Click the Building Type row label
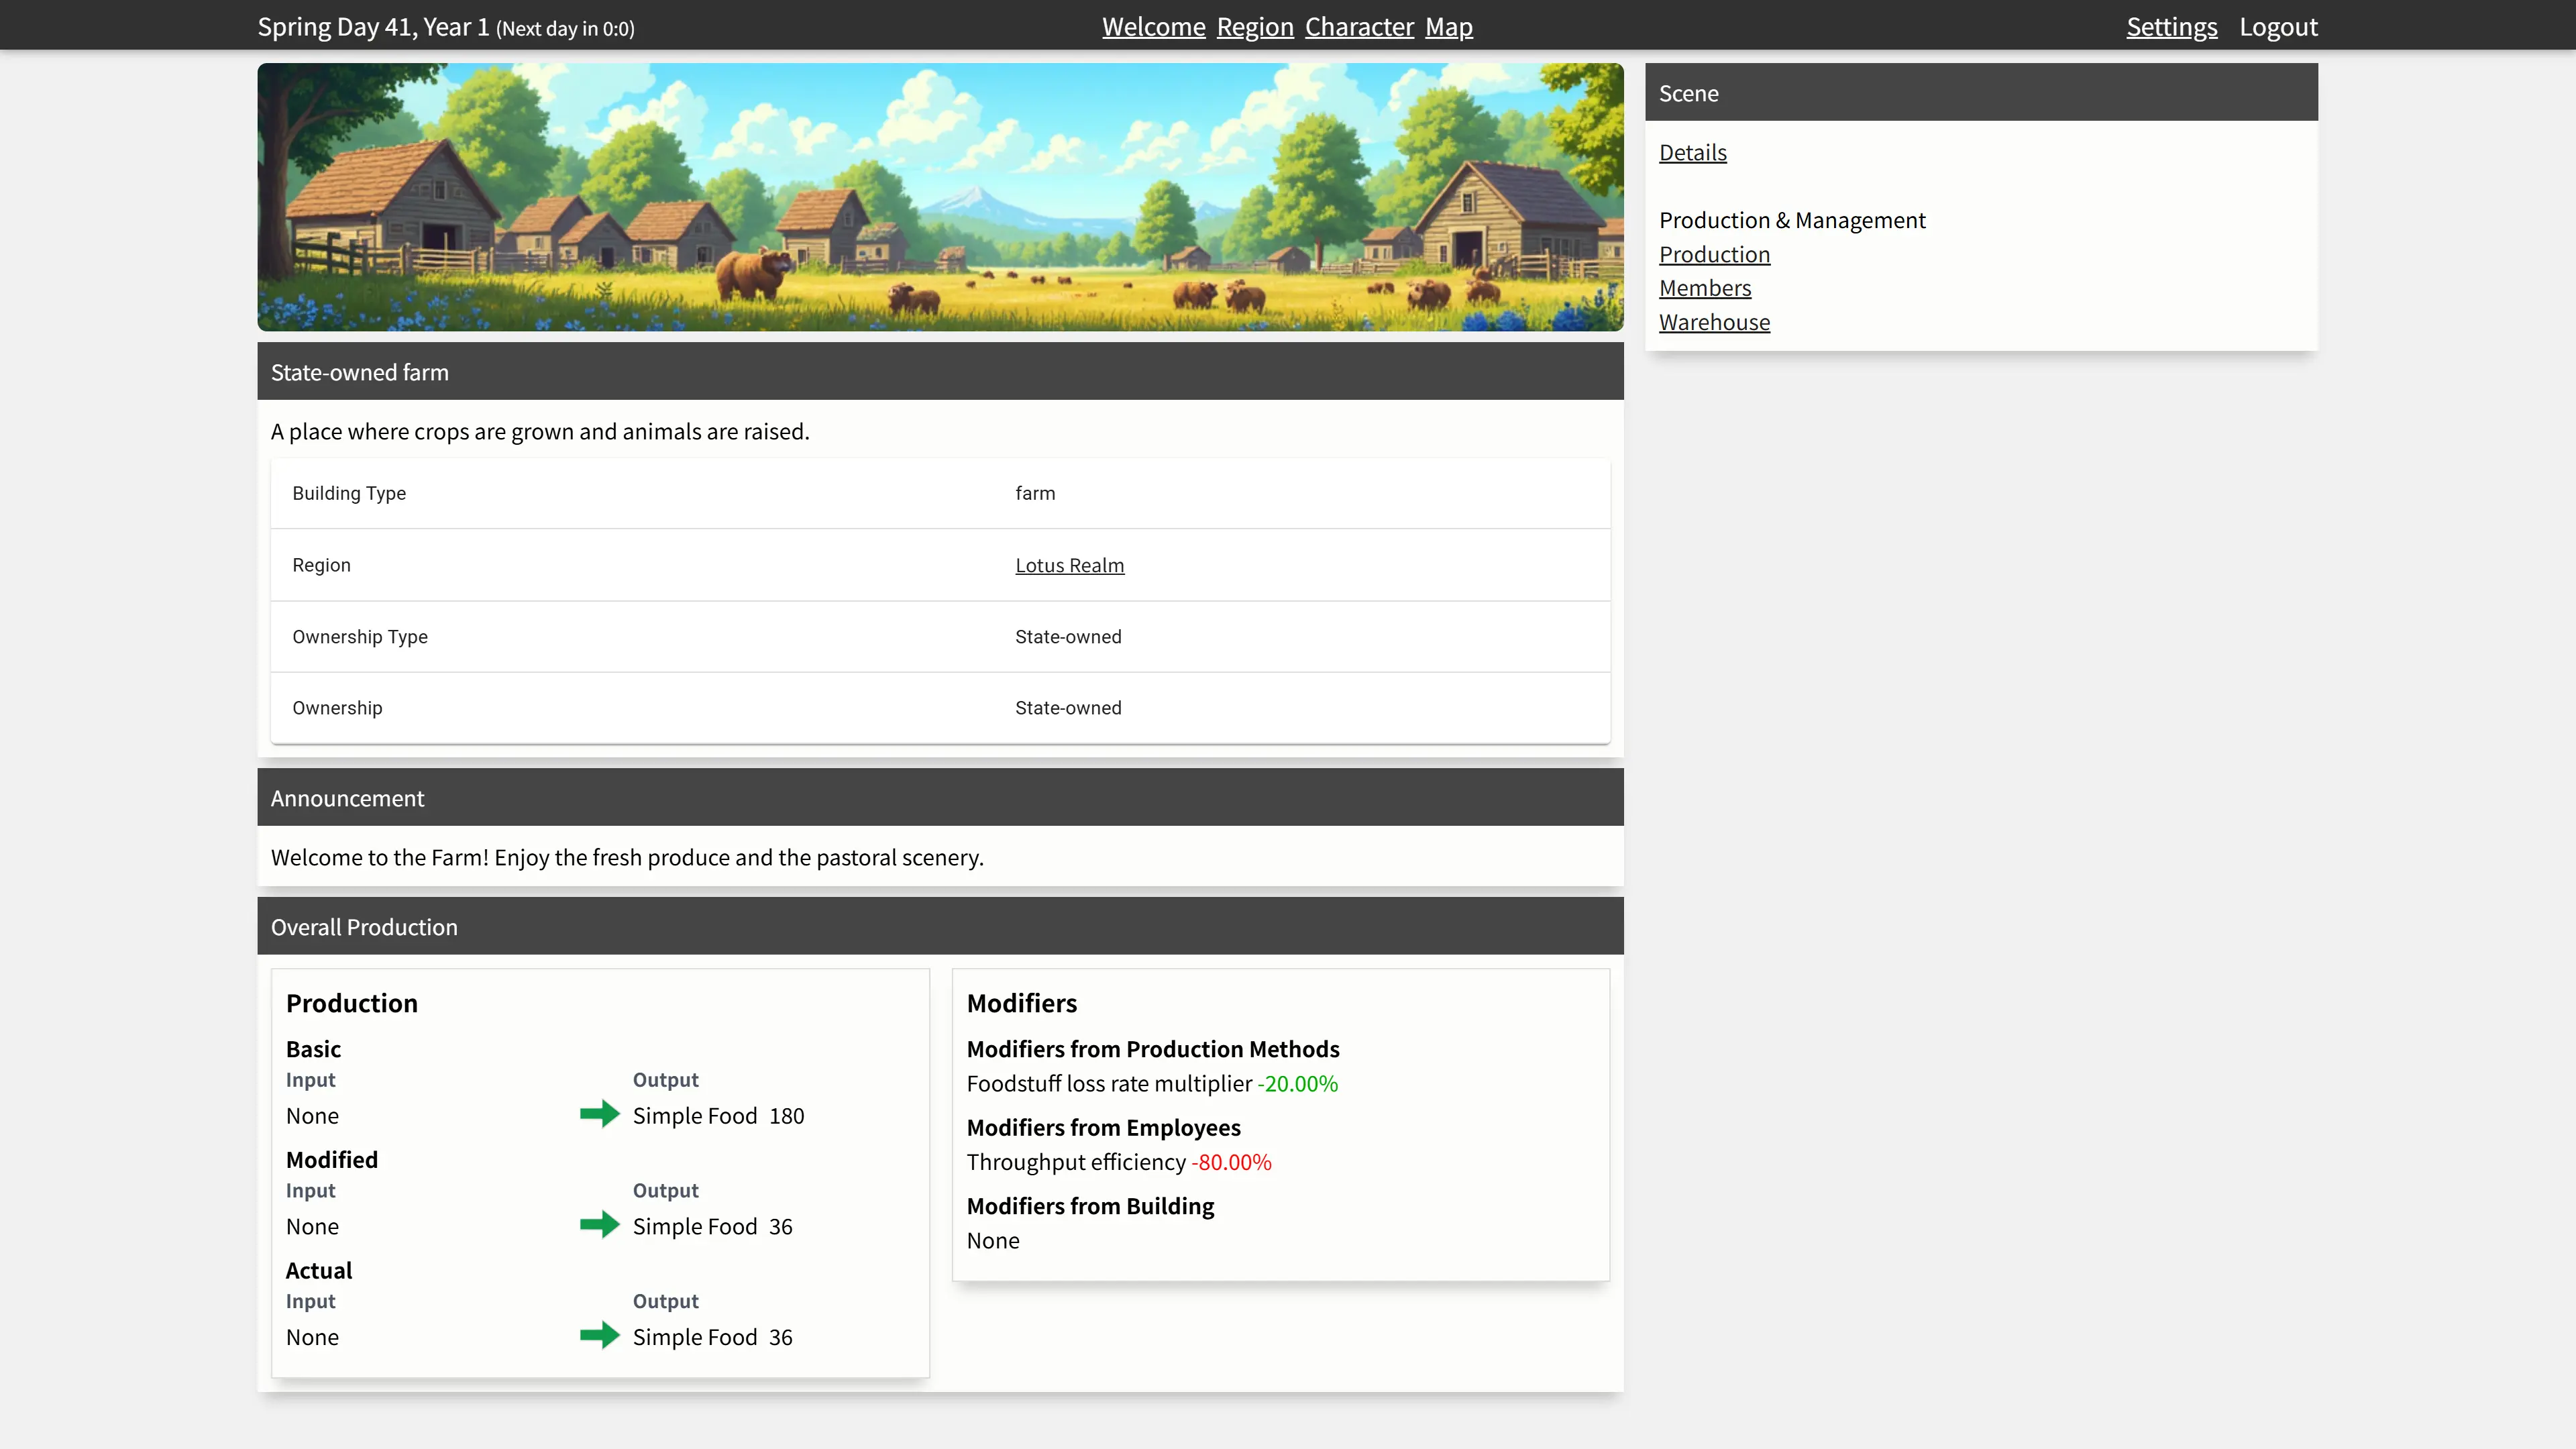 point(349,493)
